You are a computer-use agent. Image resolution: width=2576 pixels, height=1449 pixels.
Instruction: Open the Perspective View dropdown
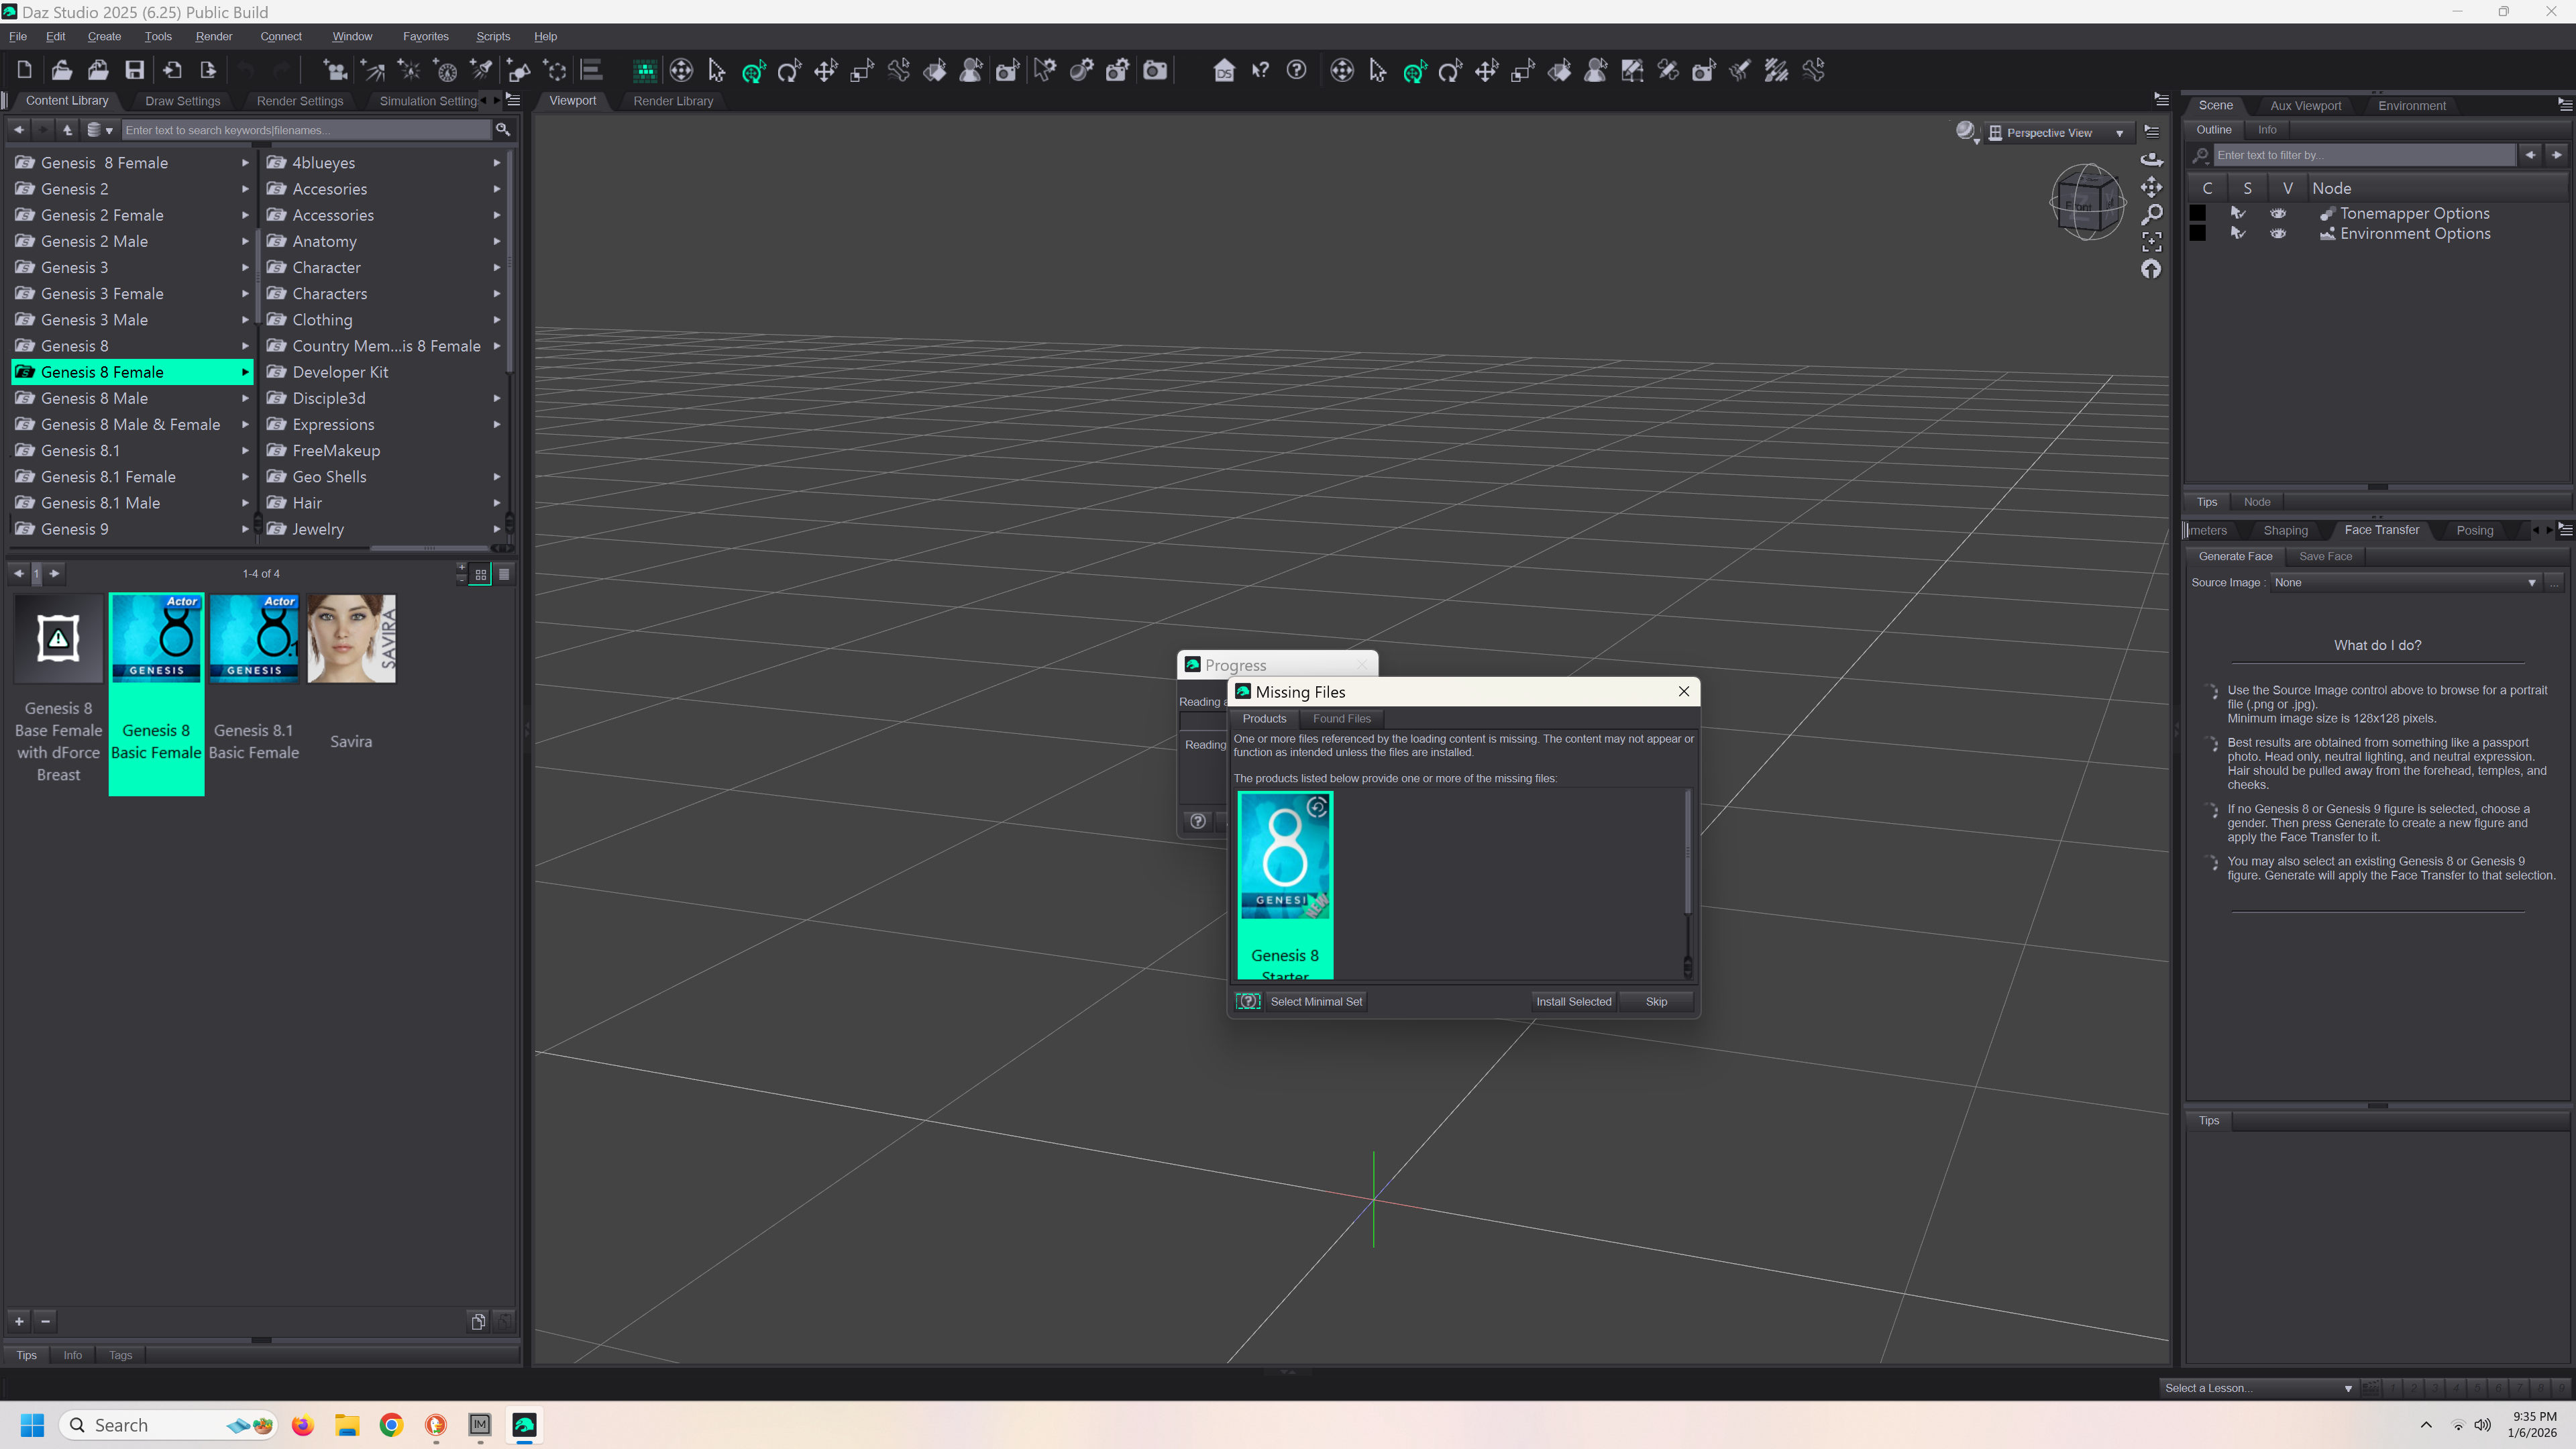tap(2056, 133)
